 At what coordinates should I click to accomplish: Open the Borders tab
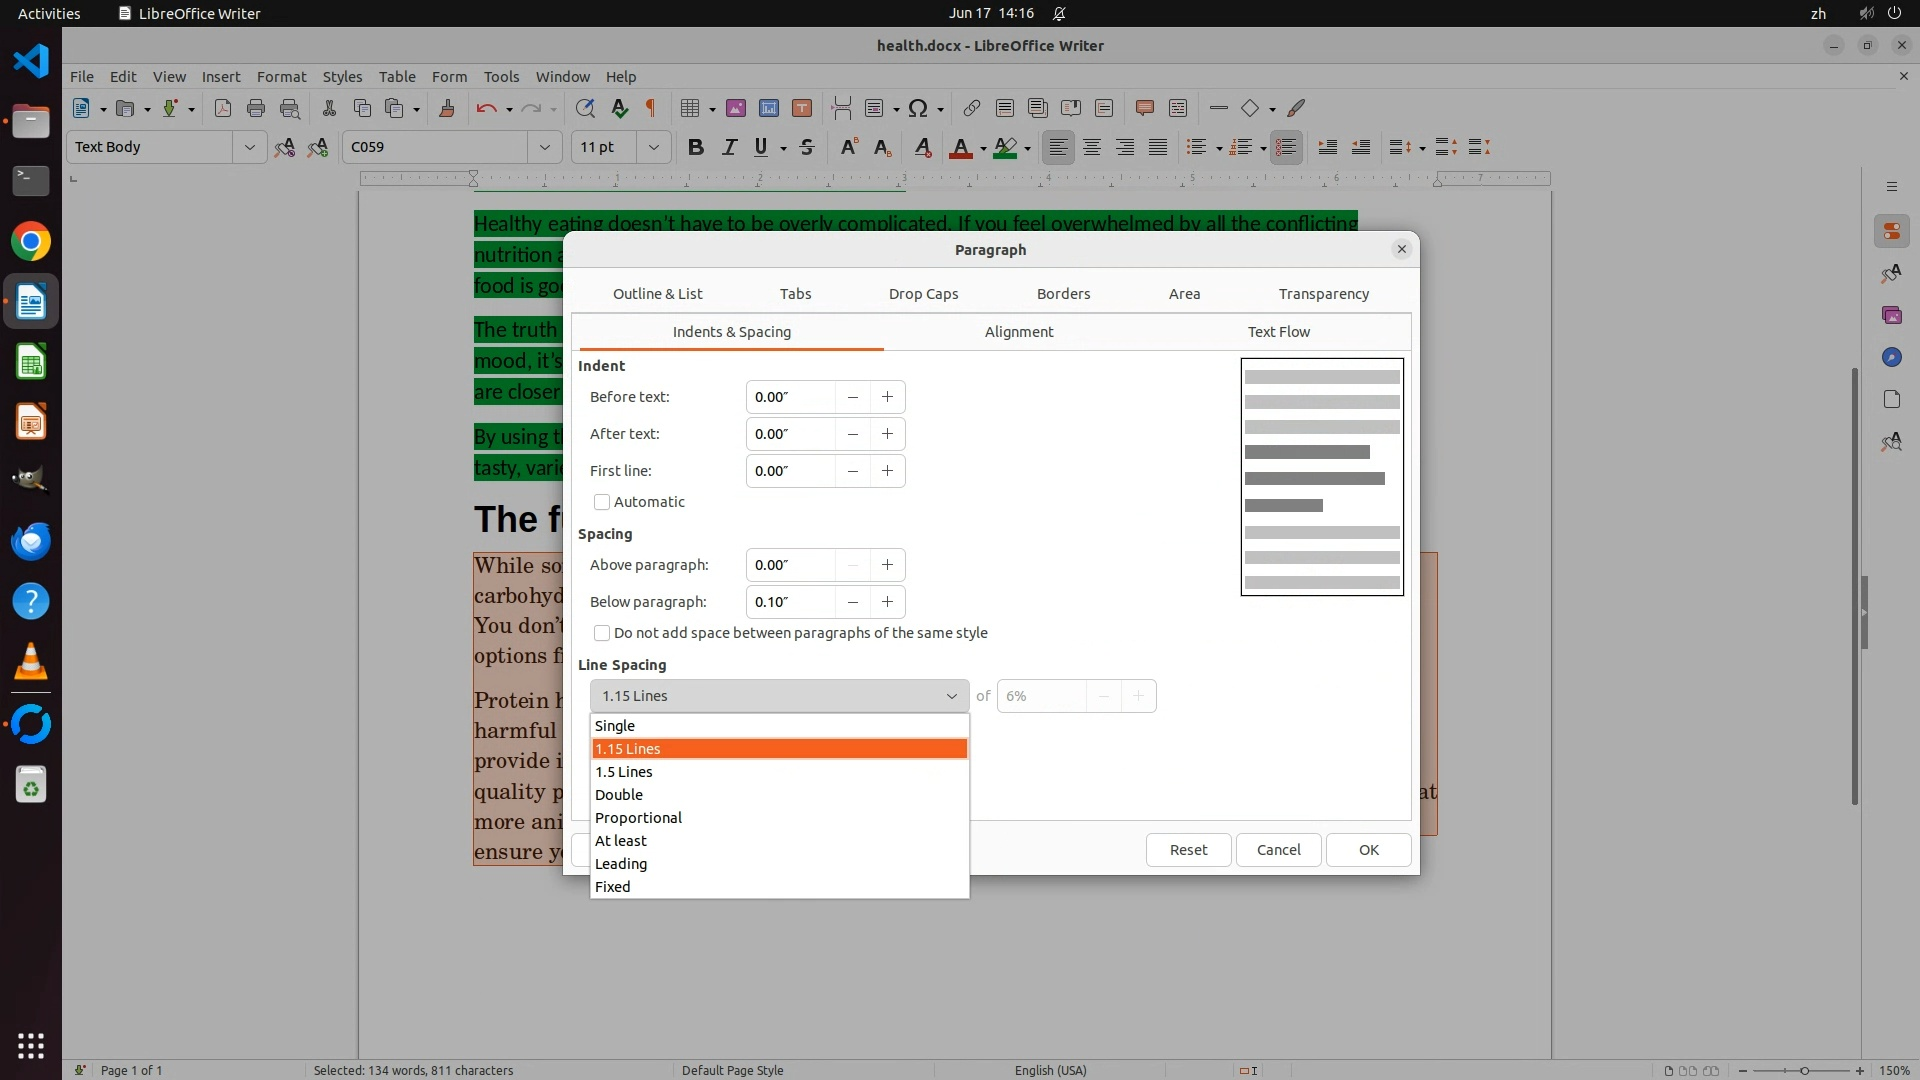pos(1063,294)
